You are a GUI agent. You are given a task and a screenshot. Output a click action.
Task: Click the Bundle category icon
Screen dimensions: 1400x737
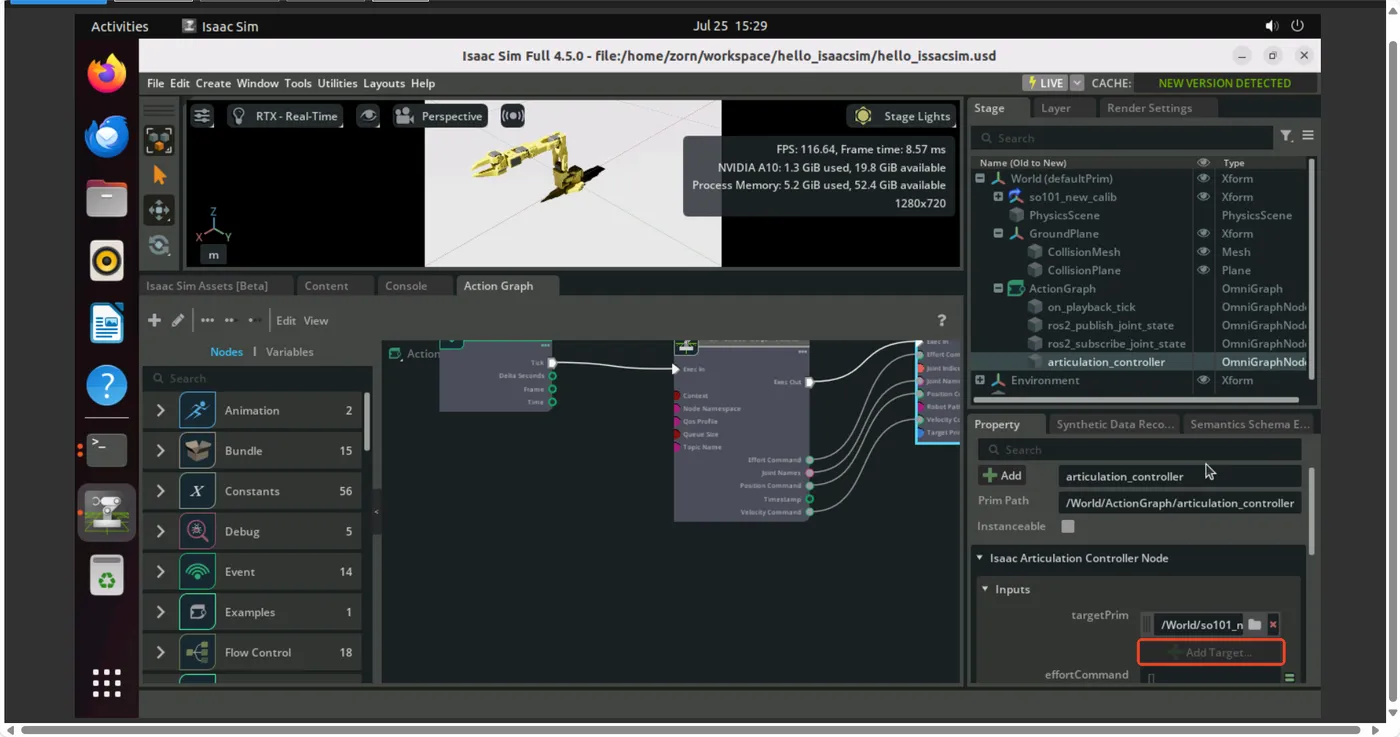coord(198,450)
